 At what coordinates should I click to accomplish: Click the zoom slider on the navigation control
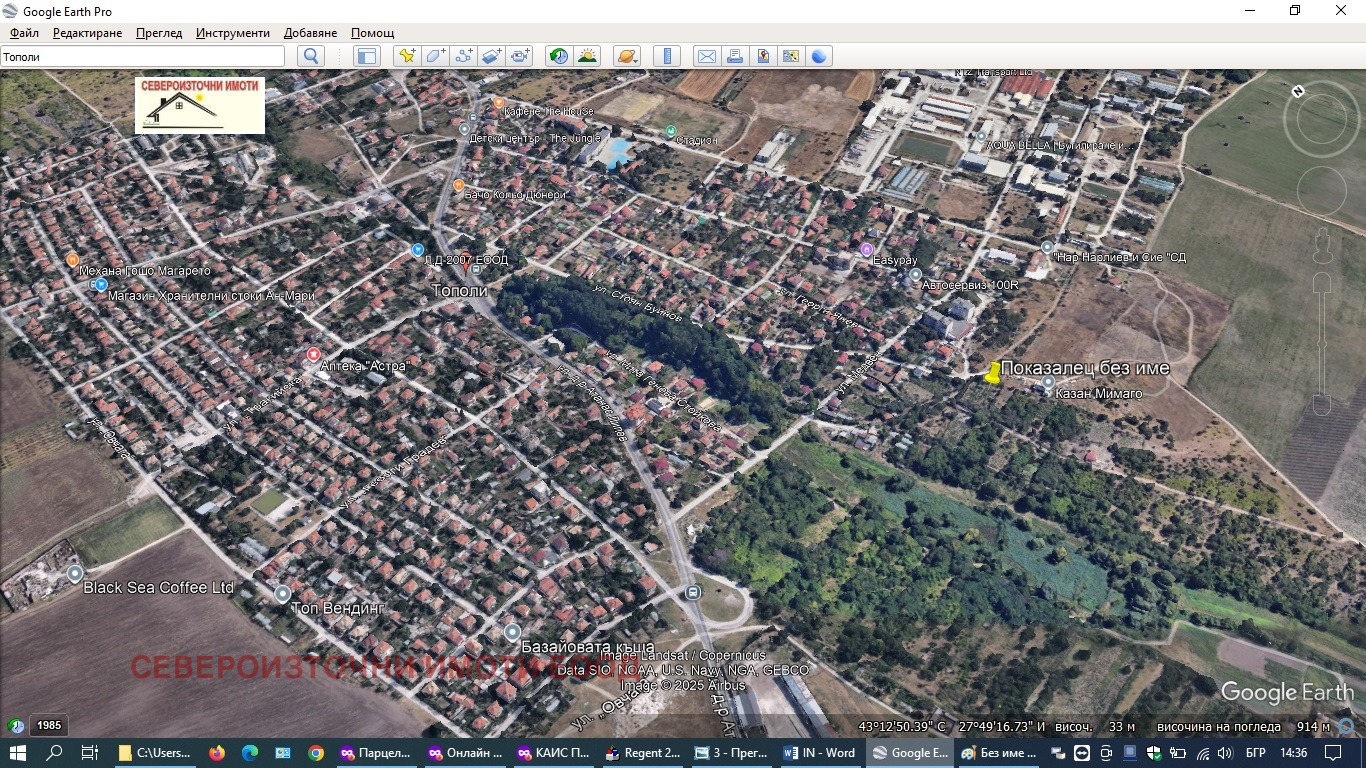click(1322, 340)
